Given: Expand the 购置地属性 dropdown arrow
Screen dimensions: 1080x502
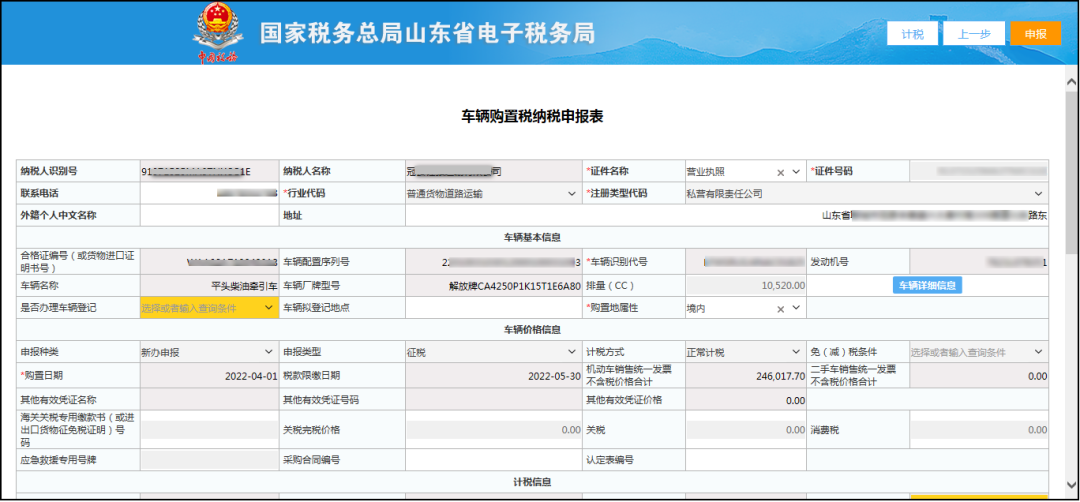Looking at the screenshot, I should [796, 308].
